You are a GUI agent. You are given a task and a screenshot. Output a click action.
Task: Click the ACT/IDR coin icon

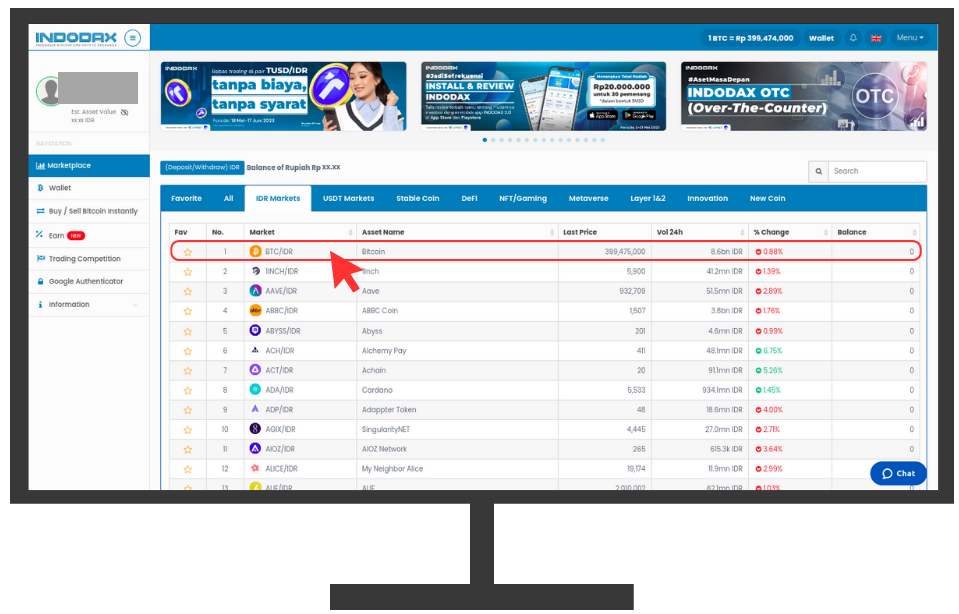[256, 370]
